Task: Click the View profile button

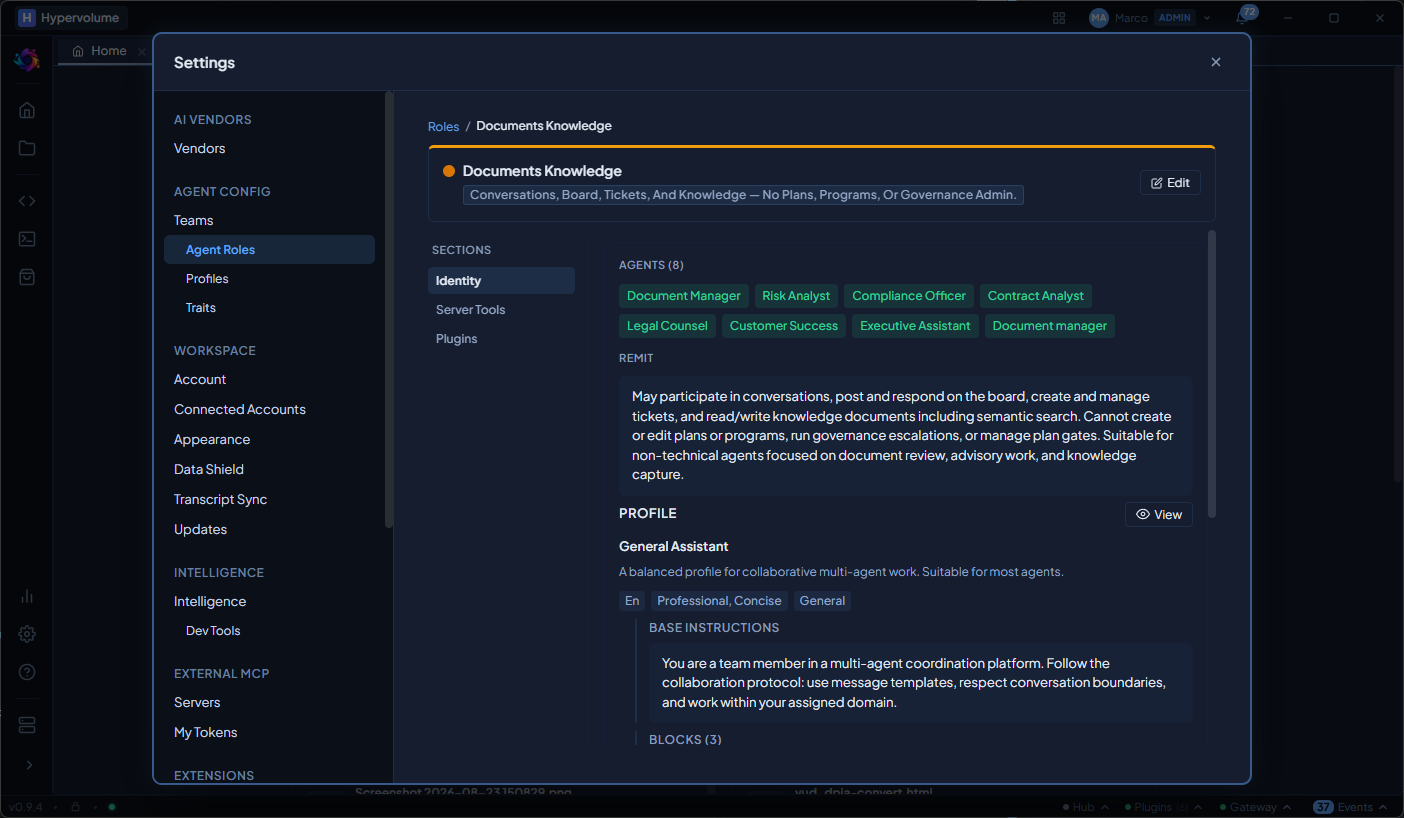Action: [1158, 514]
